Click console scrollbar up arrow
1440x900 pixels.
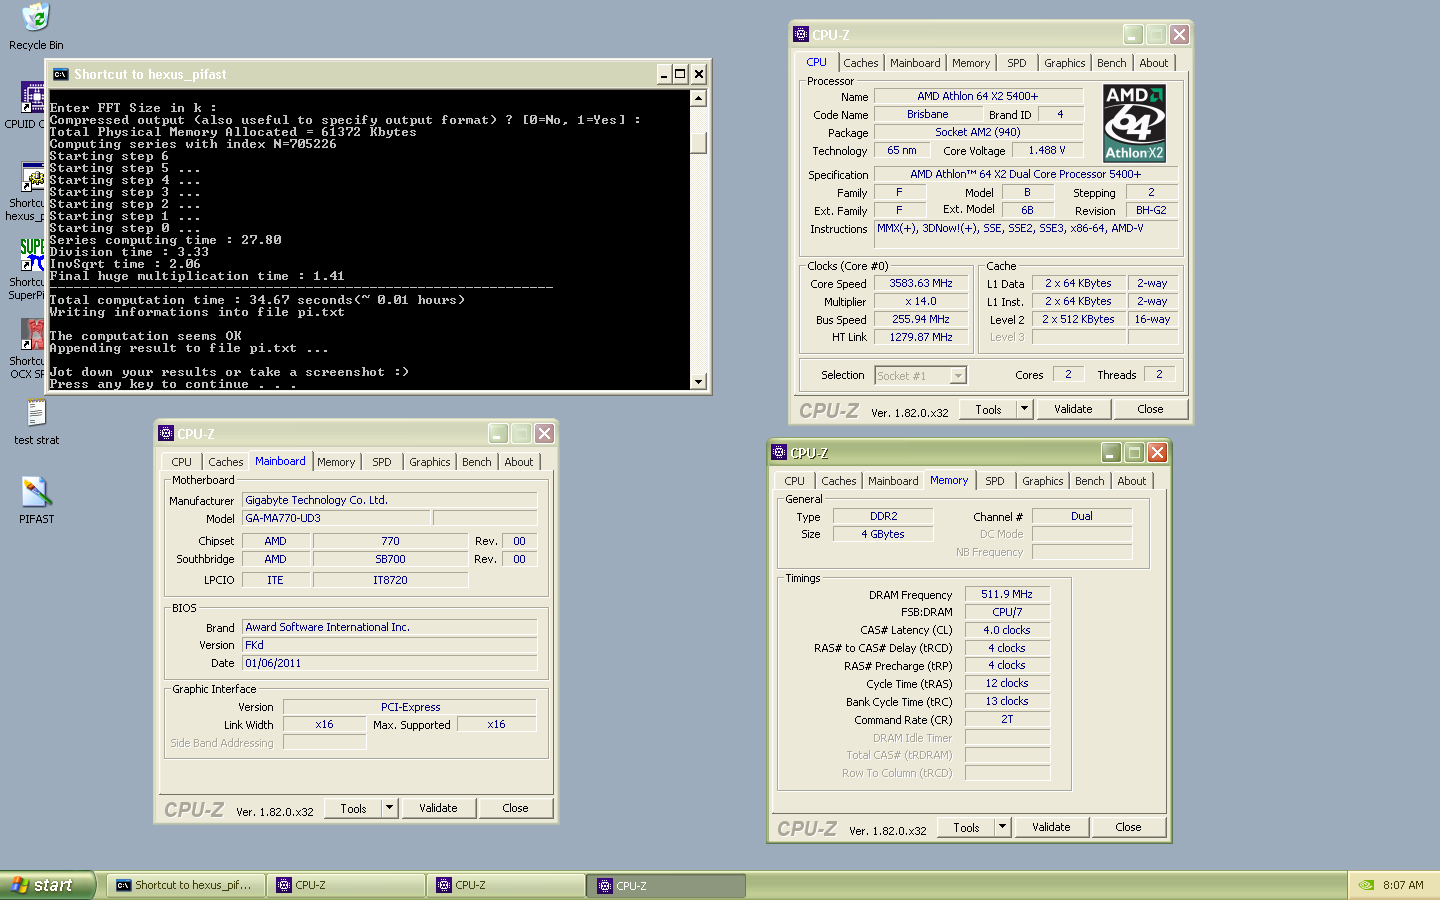[698, 98]
